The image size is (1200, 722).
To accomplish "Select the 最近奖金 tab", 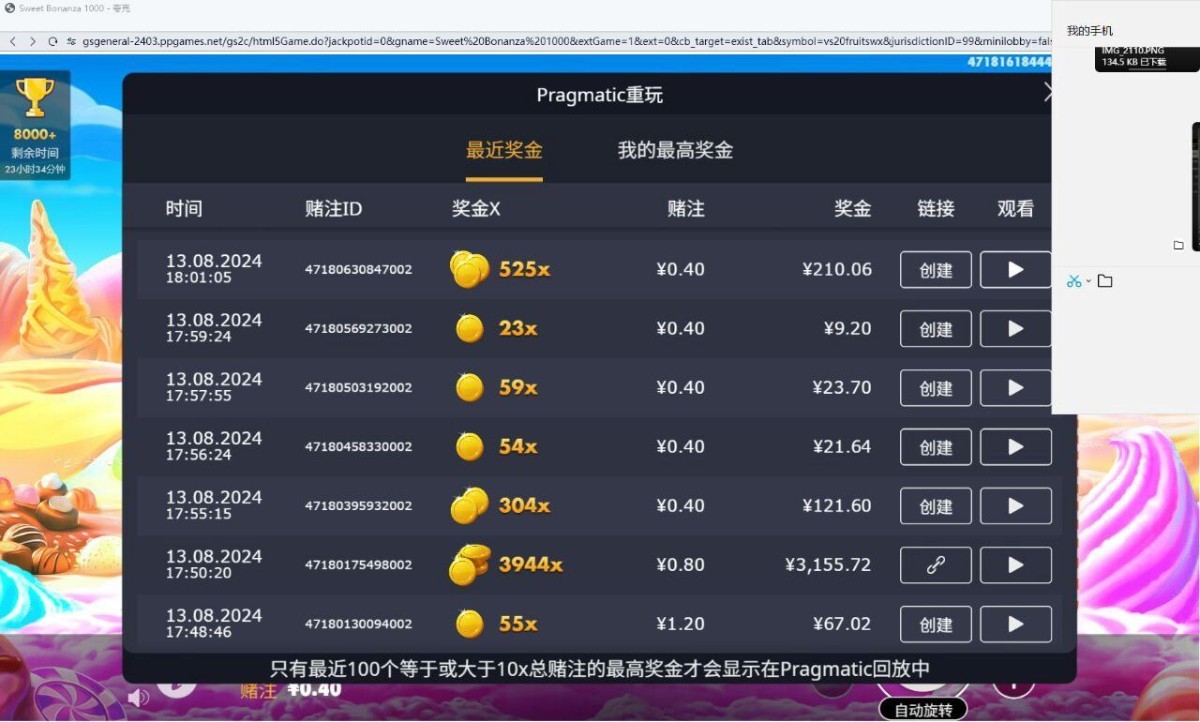I will [504, 151].
